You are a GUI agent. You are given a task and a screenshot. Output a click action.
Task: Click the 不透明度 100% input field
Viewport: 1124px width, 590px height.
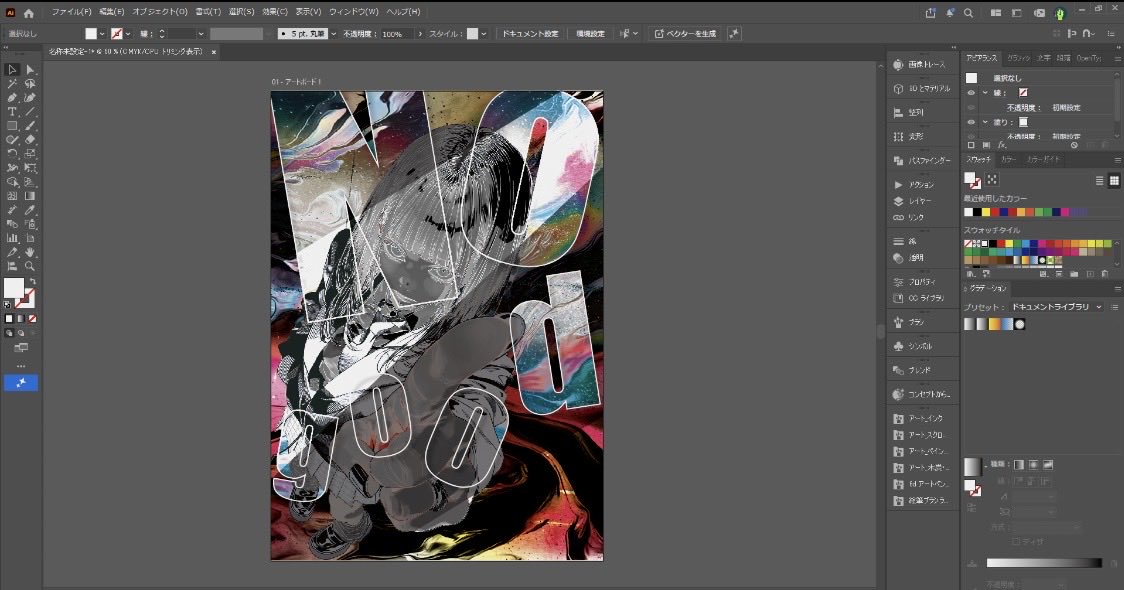pyautogui.click(x=396, y=34)
